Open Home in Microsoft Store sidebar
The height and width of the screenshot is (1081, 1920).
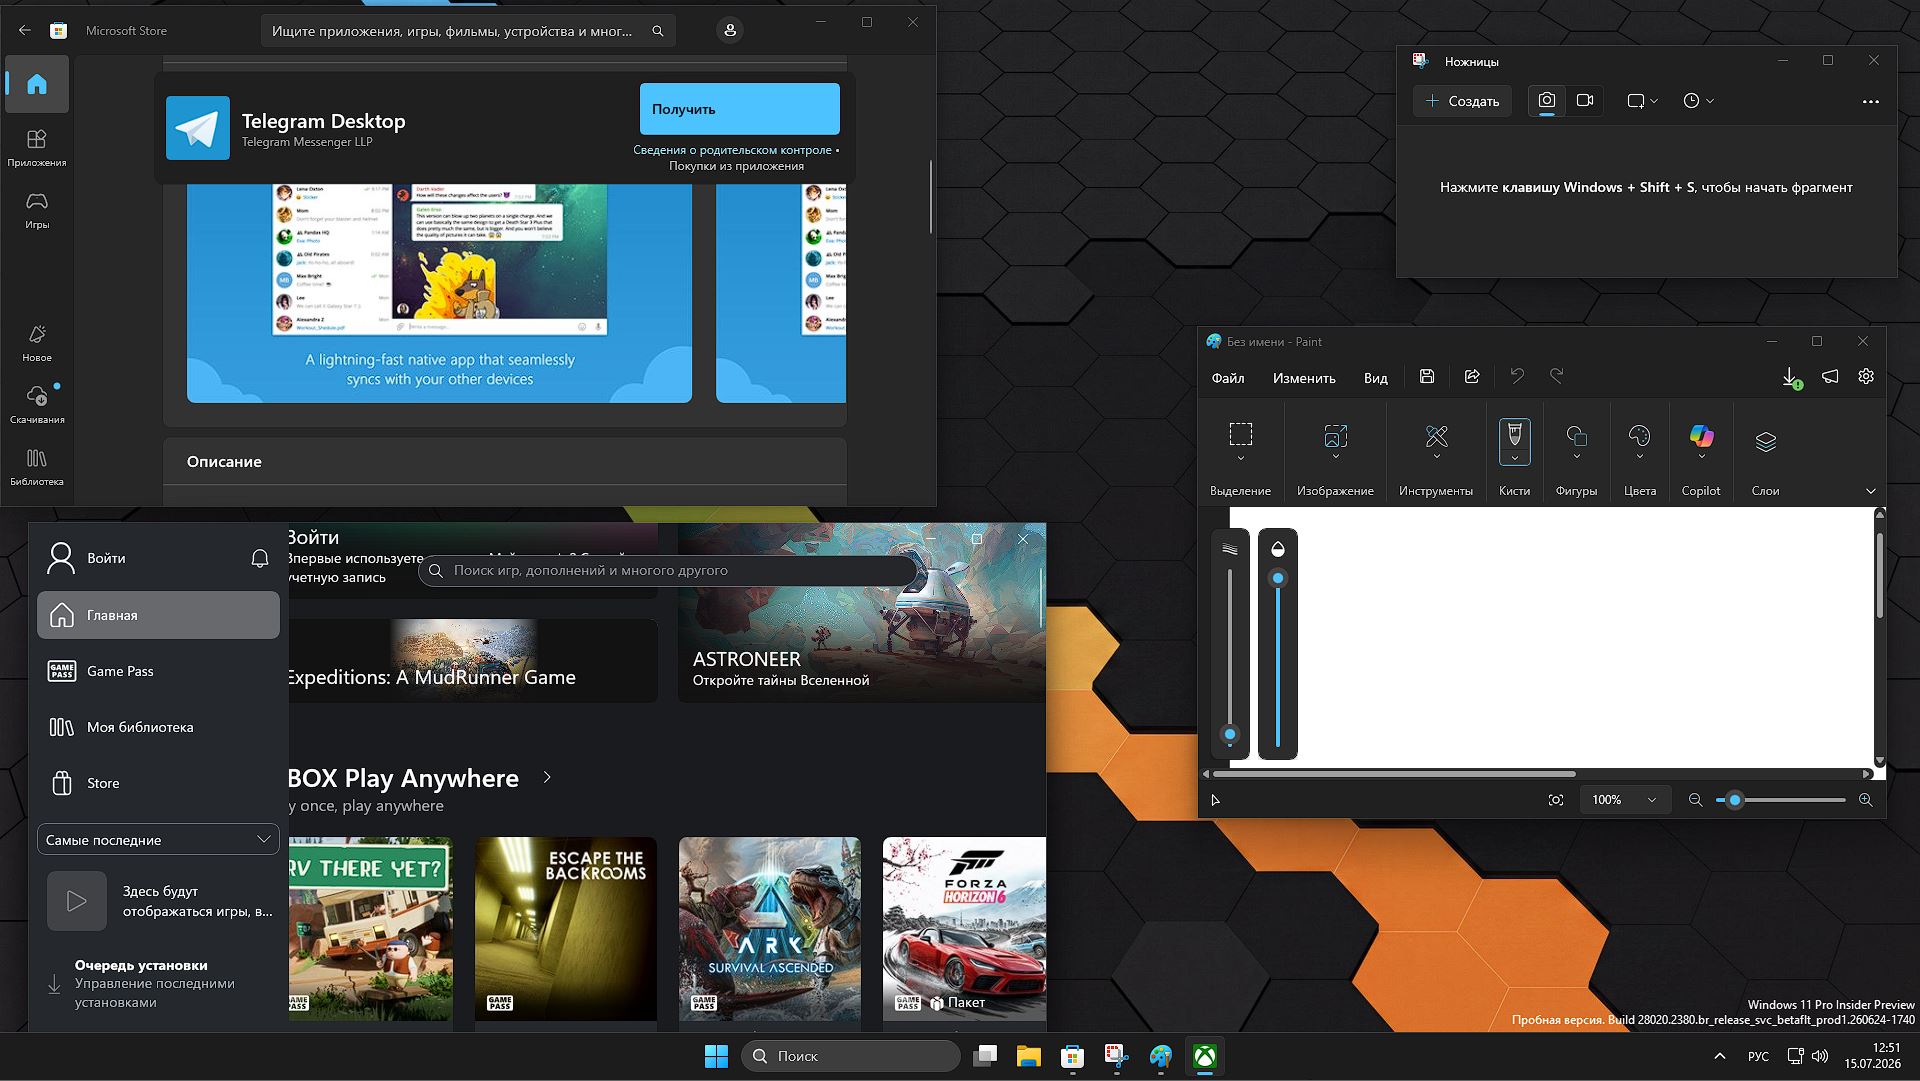coord(37,84)
